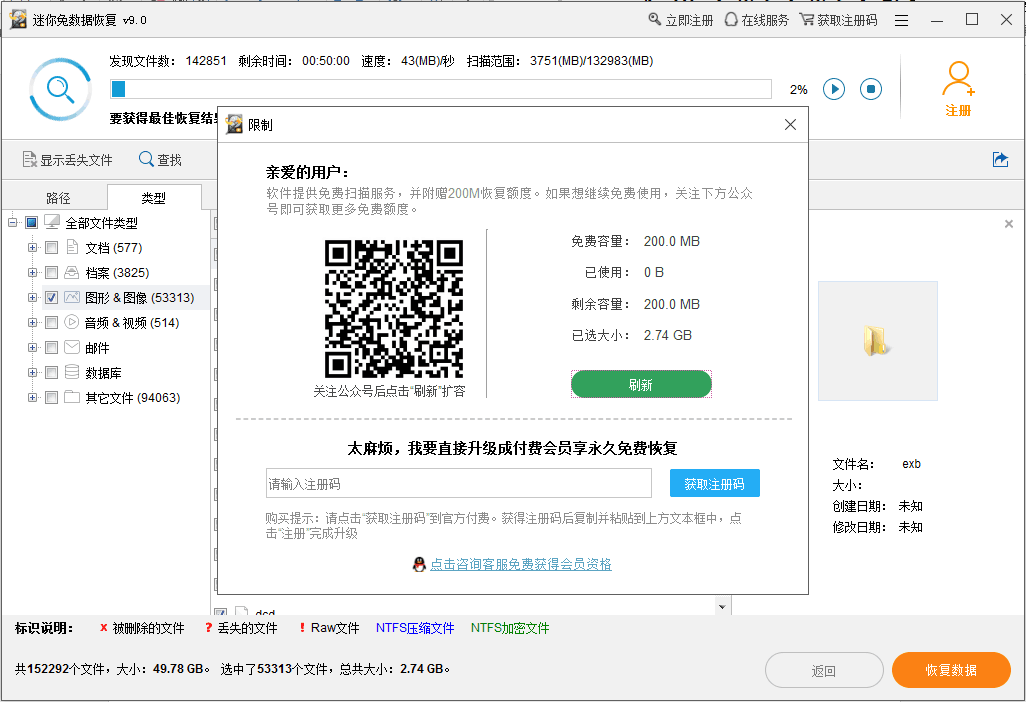This screenshot has width=1026, height=702.
Task: Click the QQ penguin customer service icon
Action: pos(419,564)
